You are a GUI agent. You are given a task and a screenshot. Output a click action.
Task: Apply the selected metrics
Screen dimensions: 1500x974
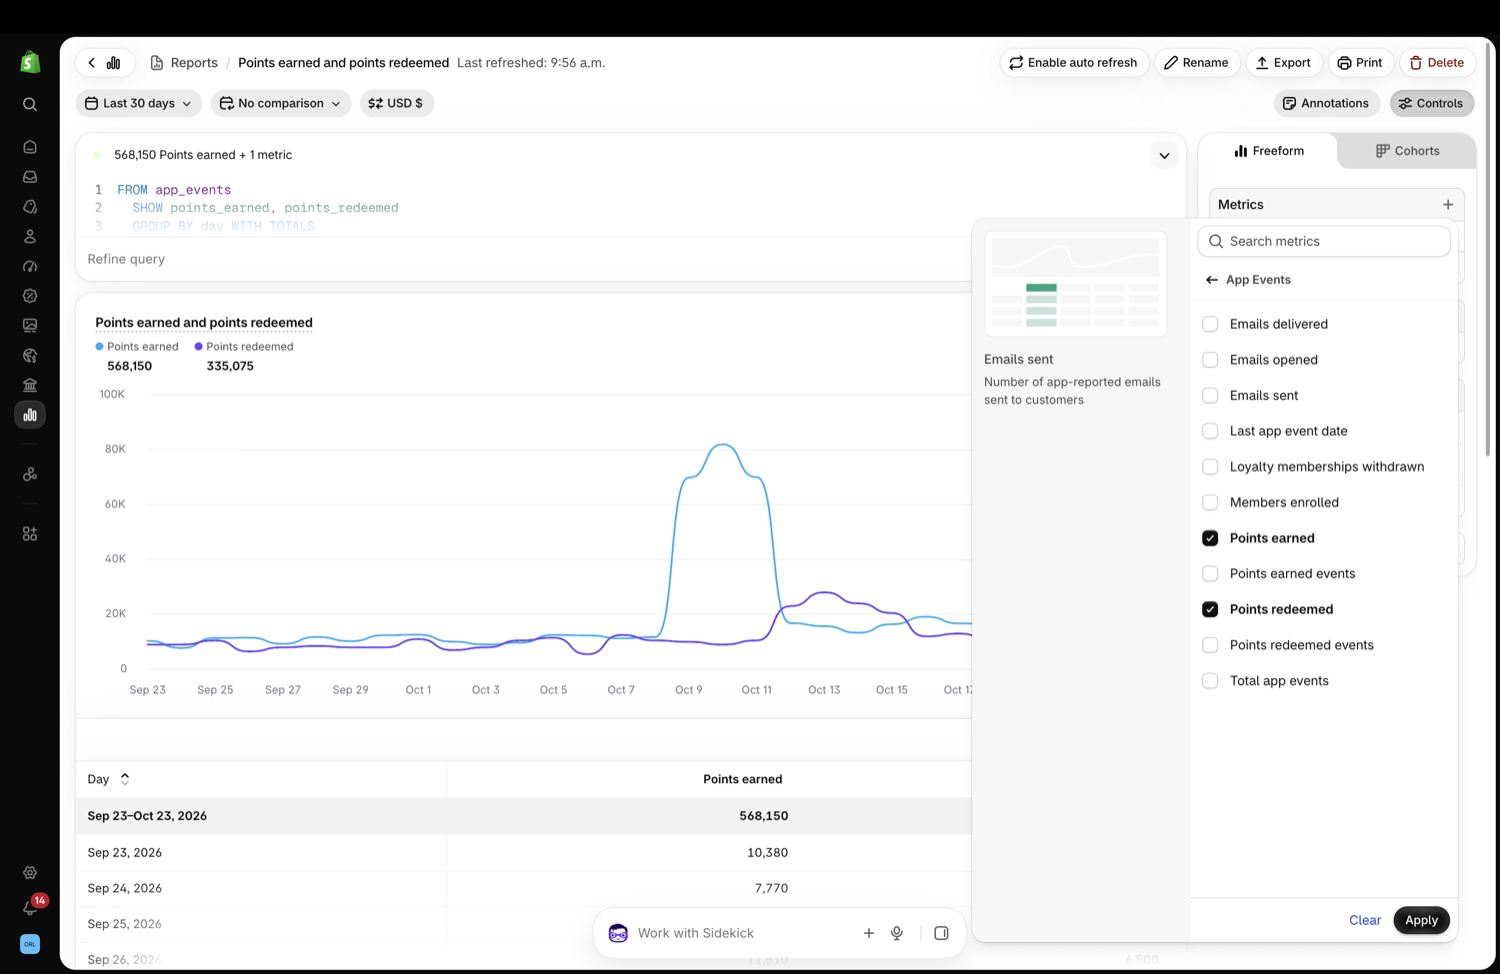click(1421, 920)
